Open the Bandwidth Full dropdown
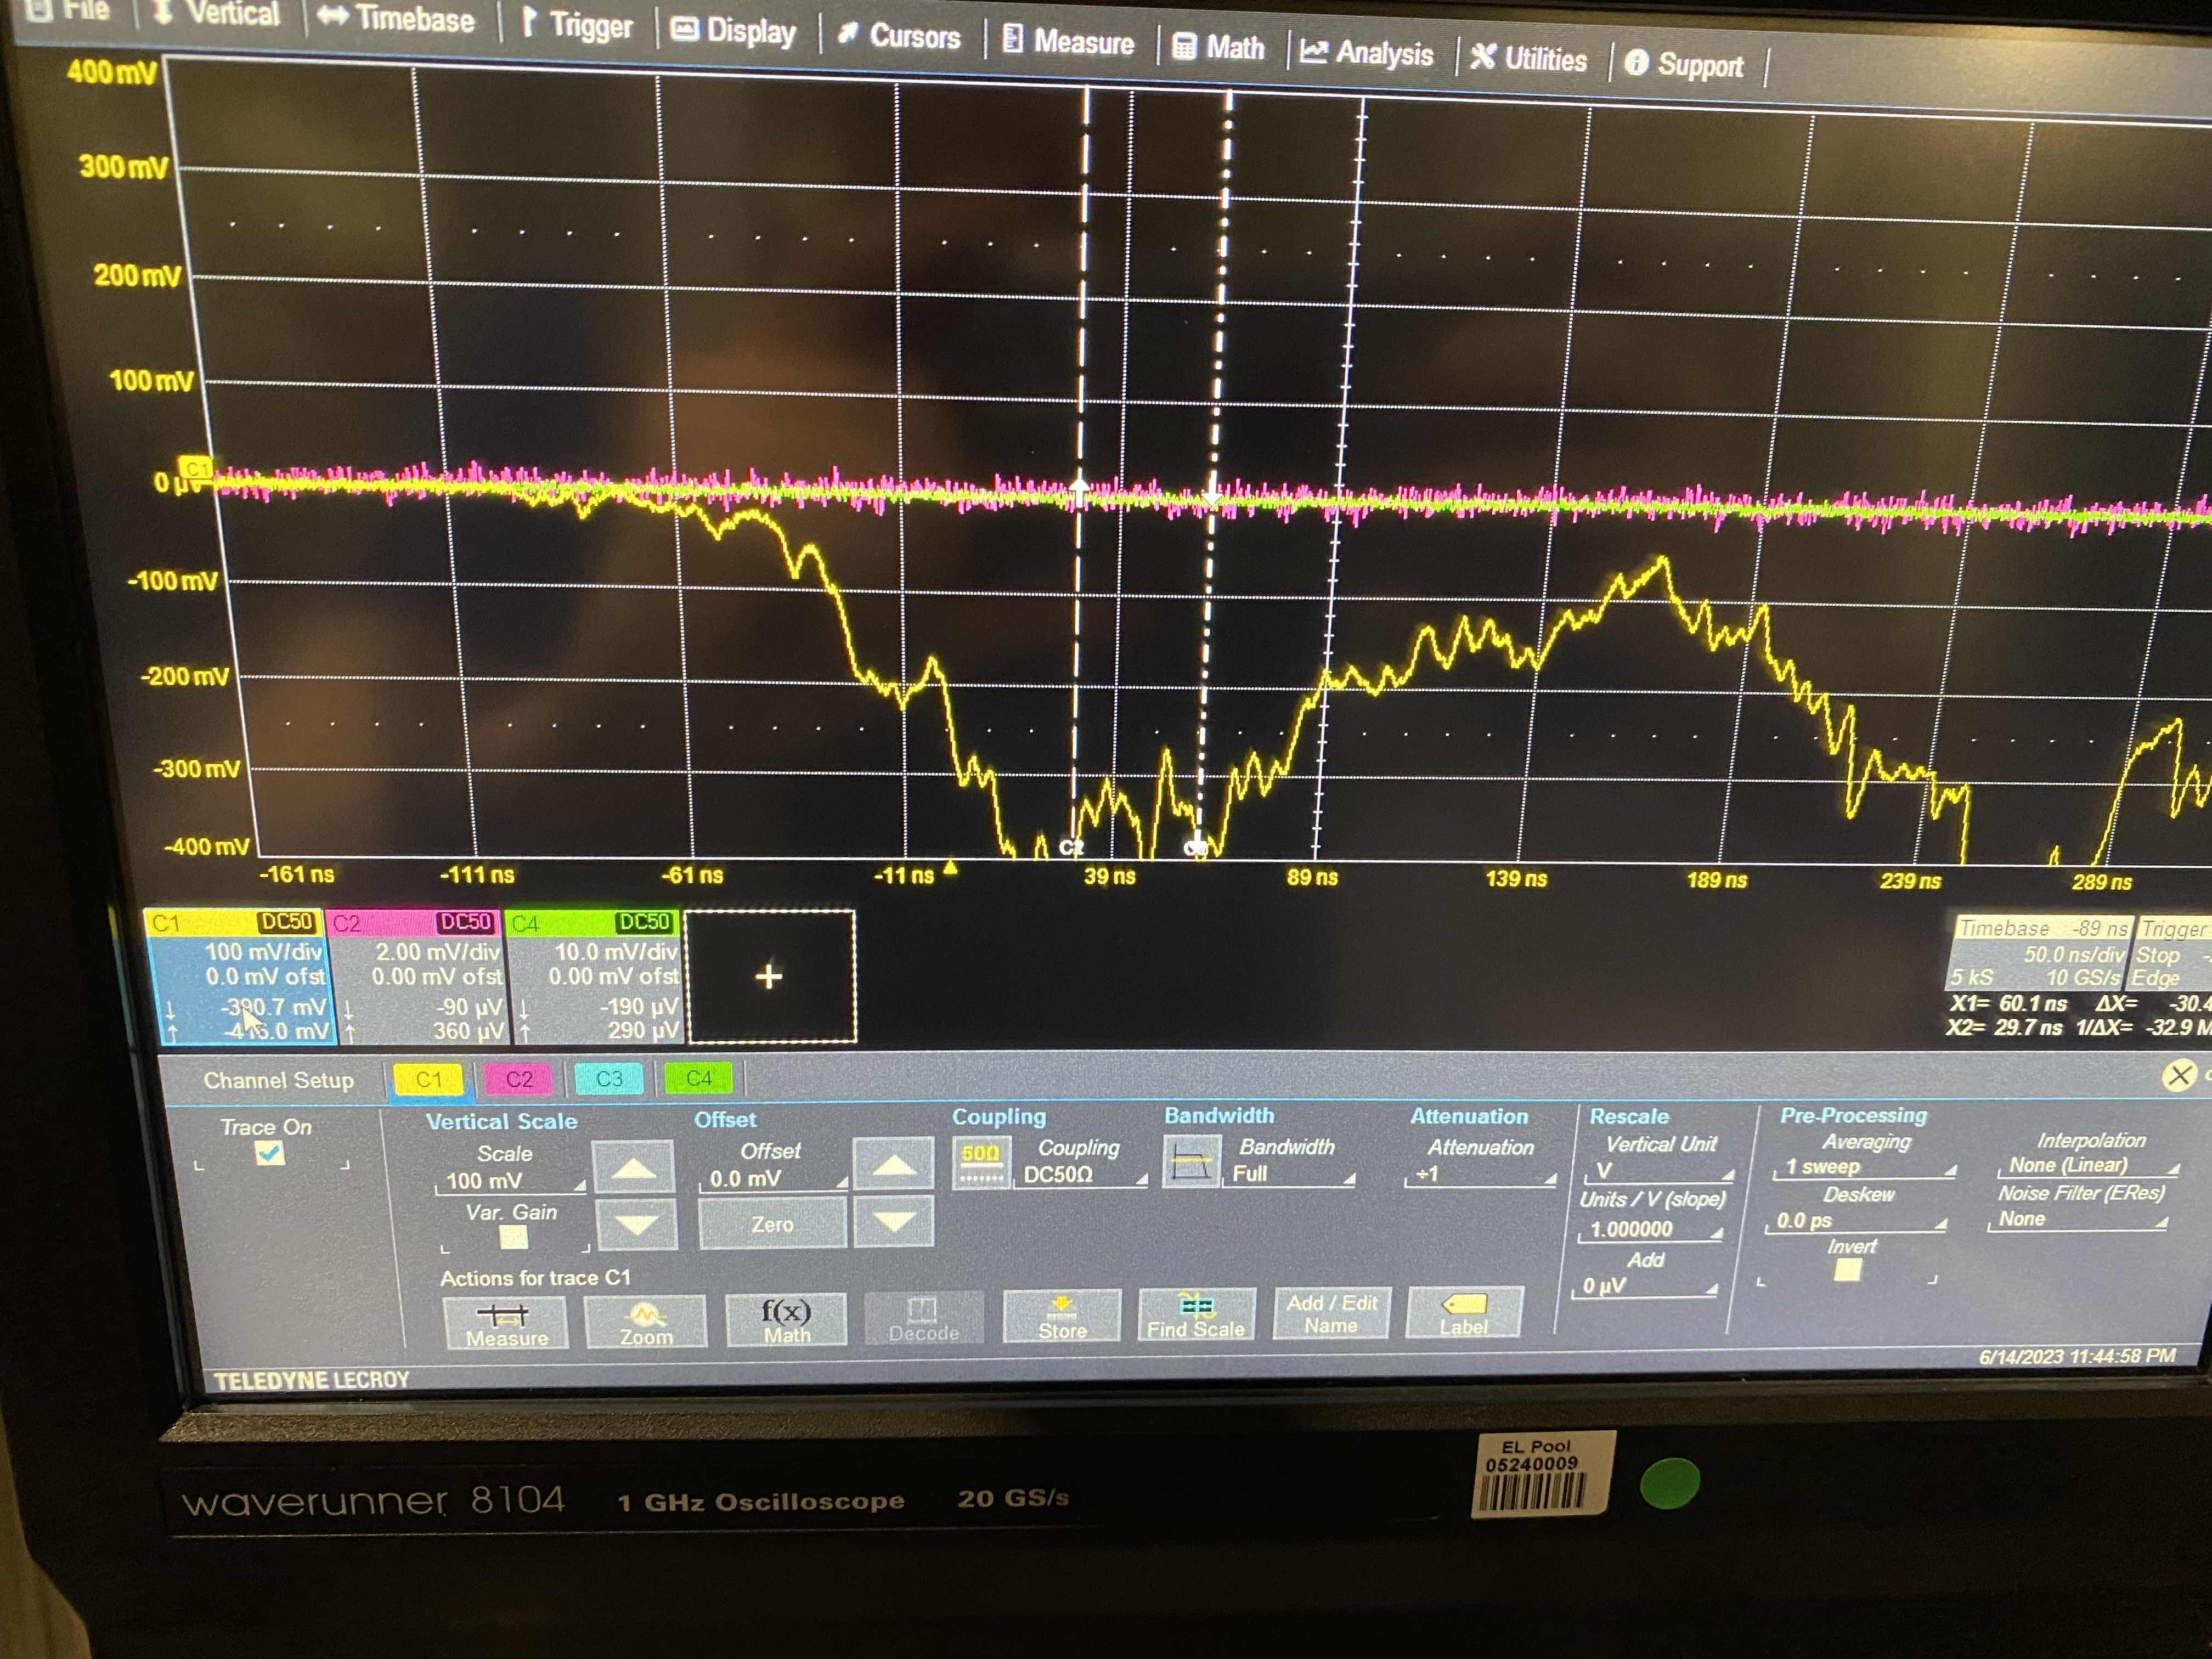 1291,1174
